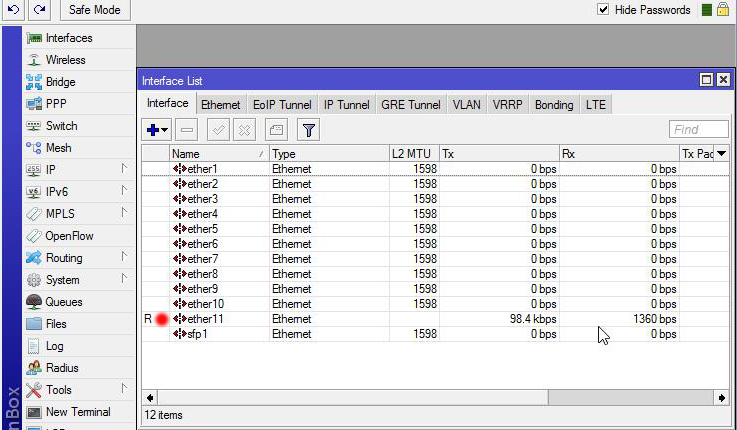Viewport: 737px width, 430px height.
Task: Sort by the L2 MTU column header
Action: point(414,154)
